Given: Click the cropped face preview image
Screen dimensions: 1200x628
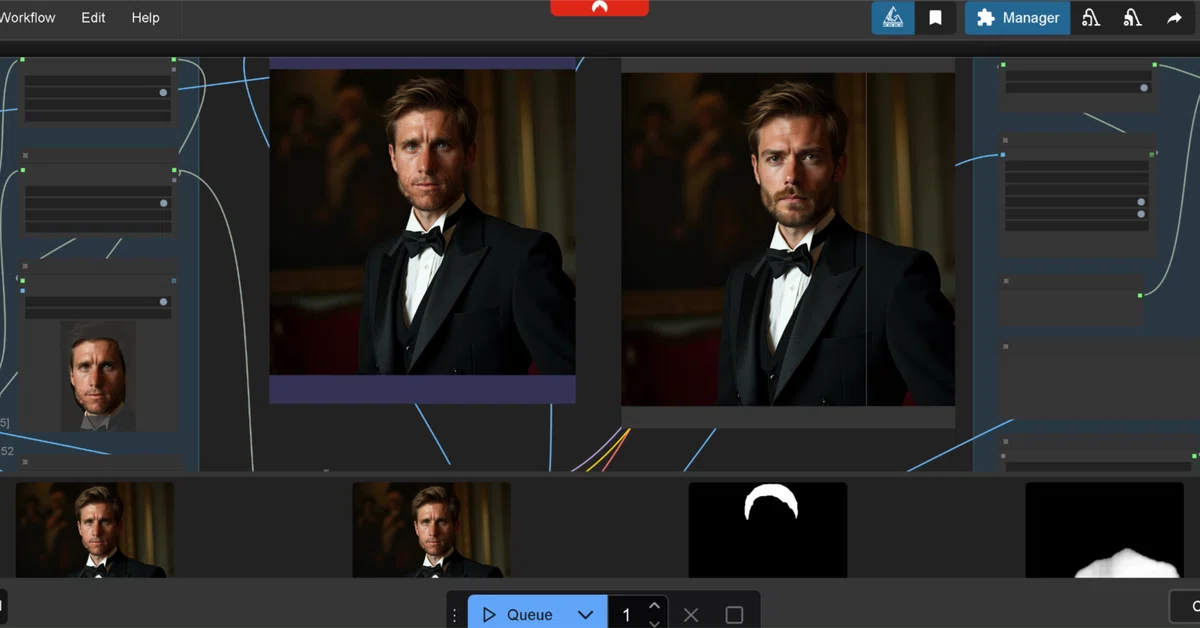Looking at the screenshot, I should (98, 376).
